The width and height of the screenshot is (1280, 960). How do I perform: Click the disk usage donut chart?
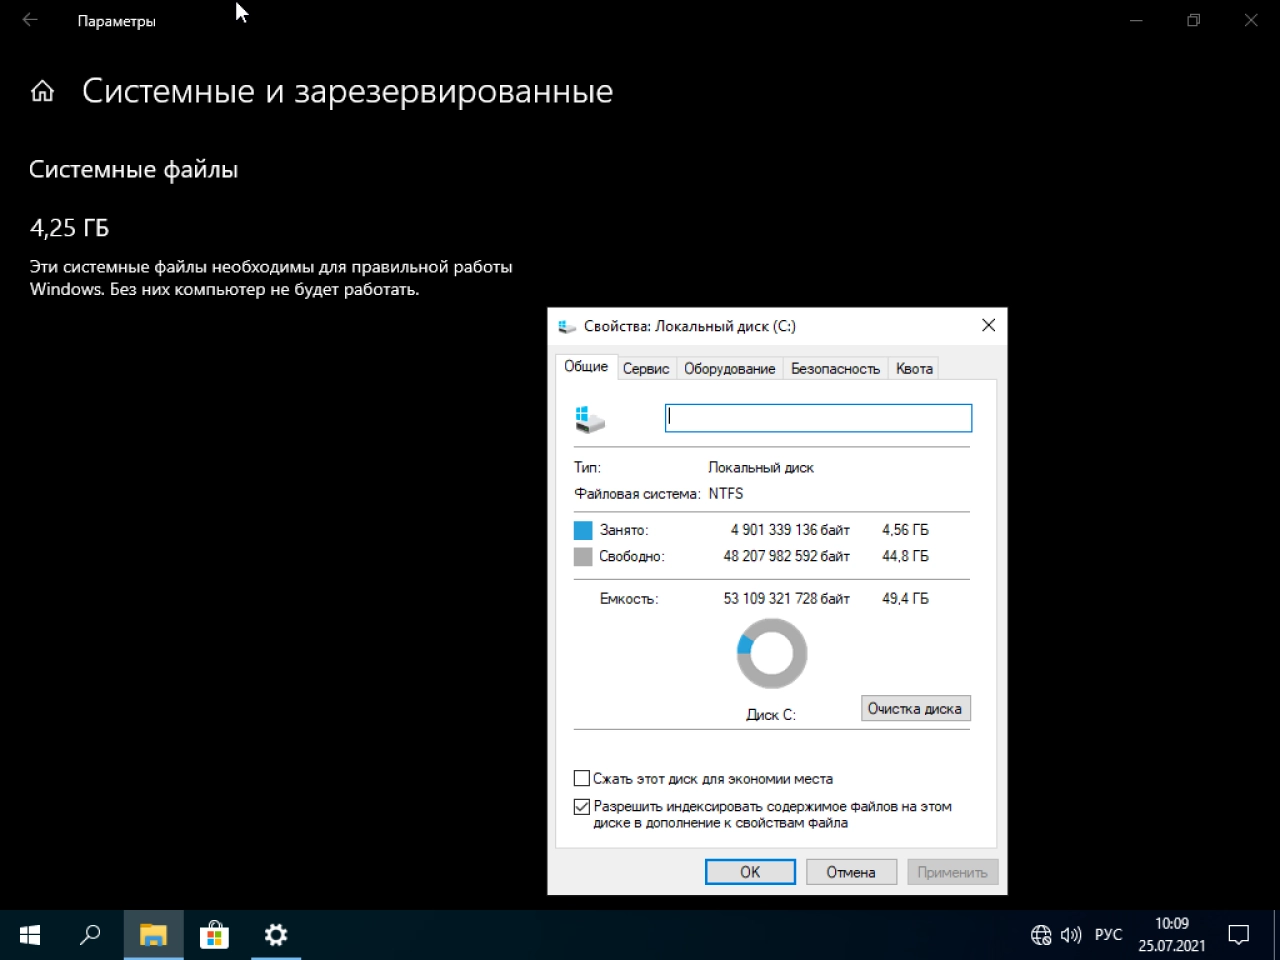point(772,654)
